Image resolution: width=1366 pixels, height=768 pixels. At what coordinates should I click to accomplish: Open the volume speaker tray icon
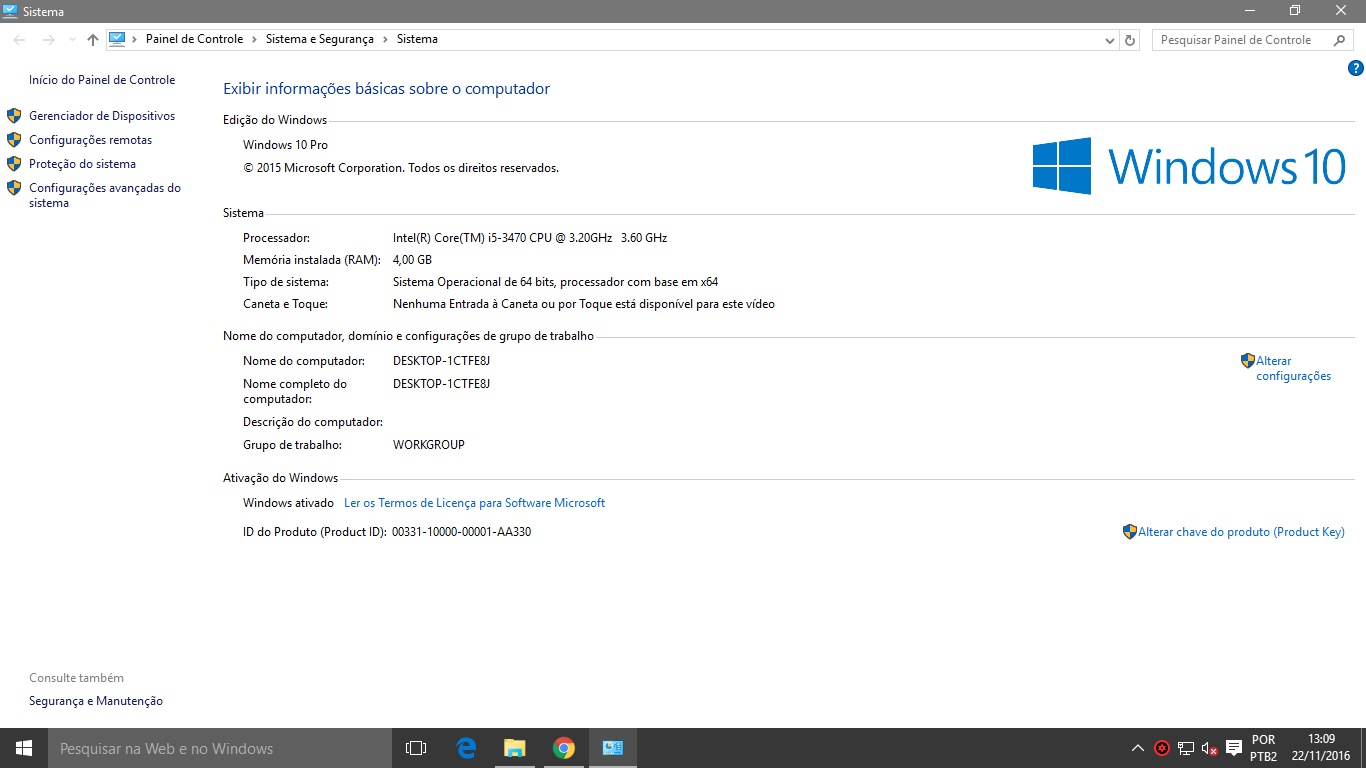pyautogui.click(x=1209, y=748)
